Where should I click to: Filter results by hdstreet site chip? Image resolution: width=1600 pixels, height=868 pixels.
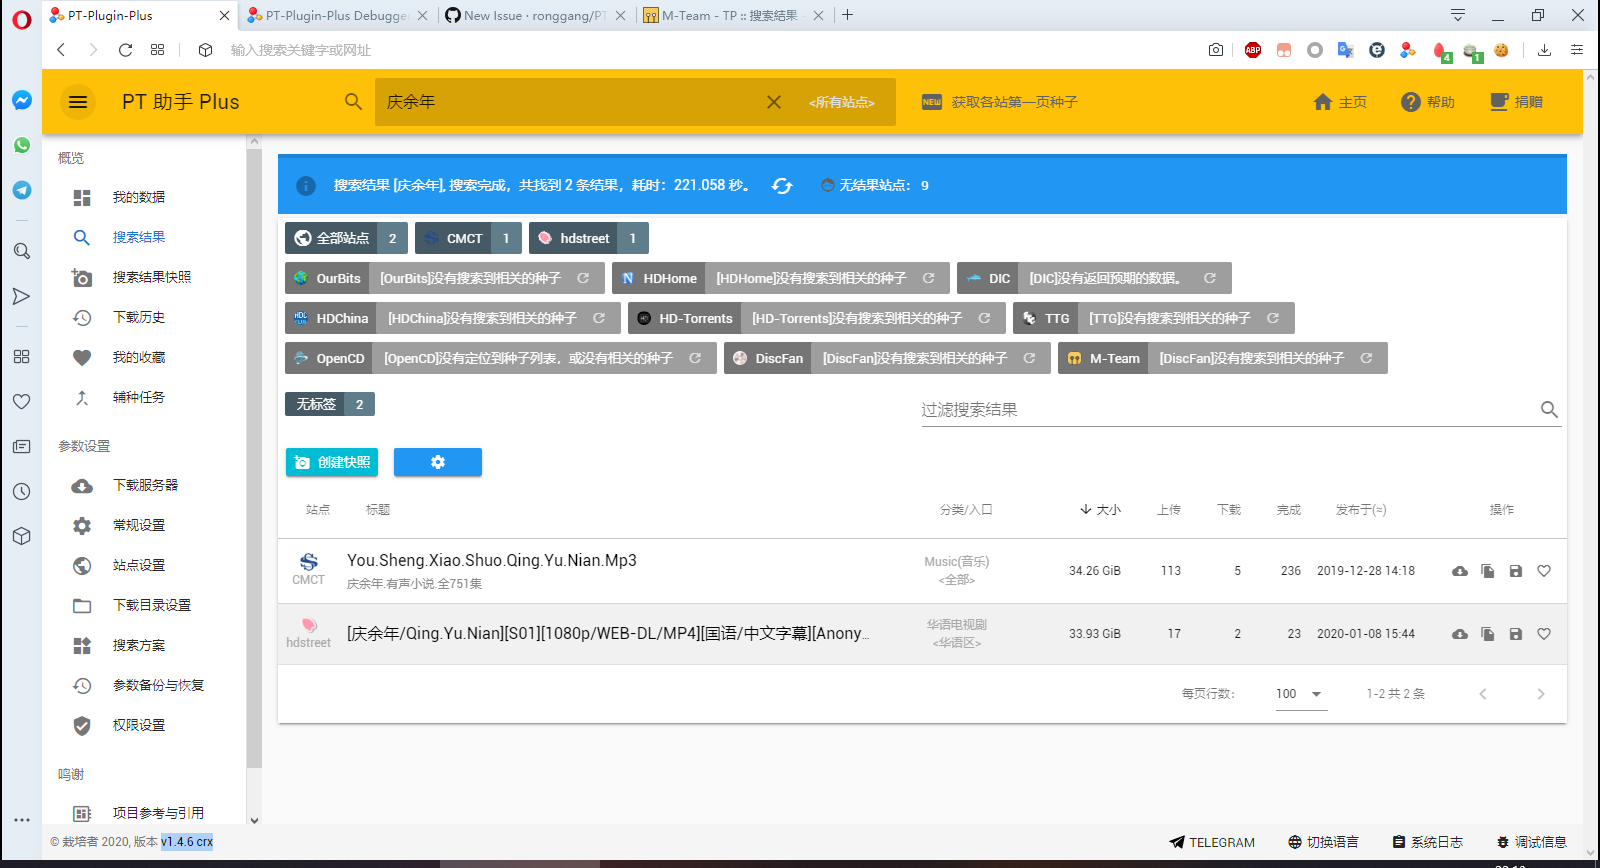pos(588,238)
